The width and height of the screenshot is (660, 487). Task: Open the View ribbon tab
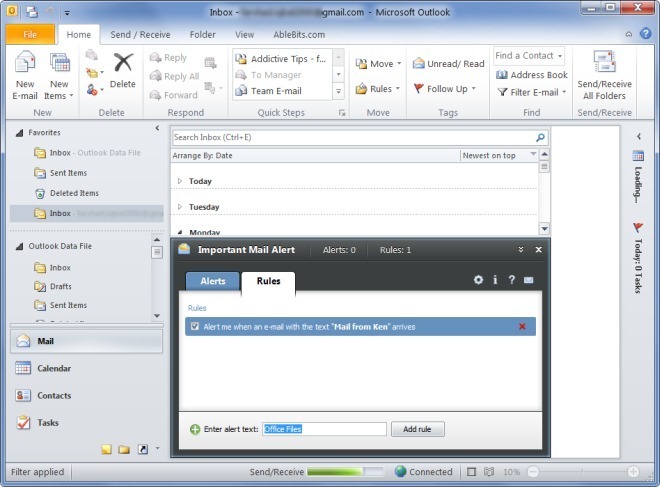[x=244, y=35]
